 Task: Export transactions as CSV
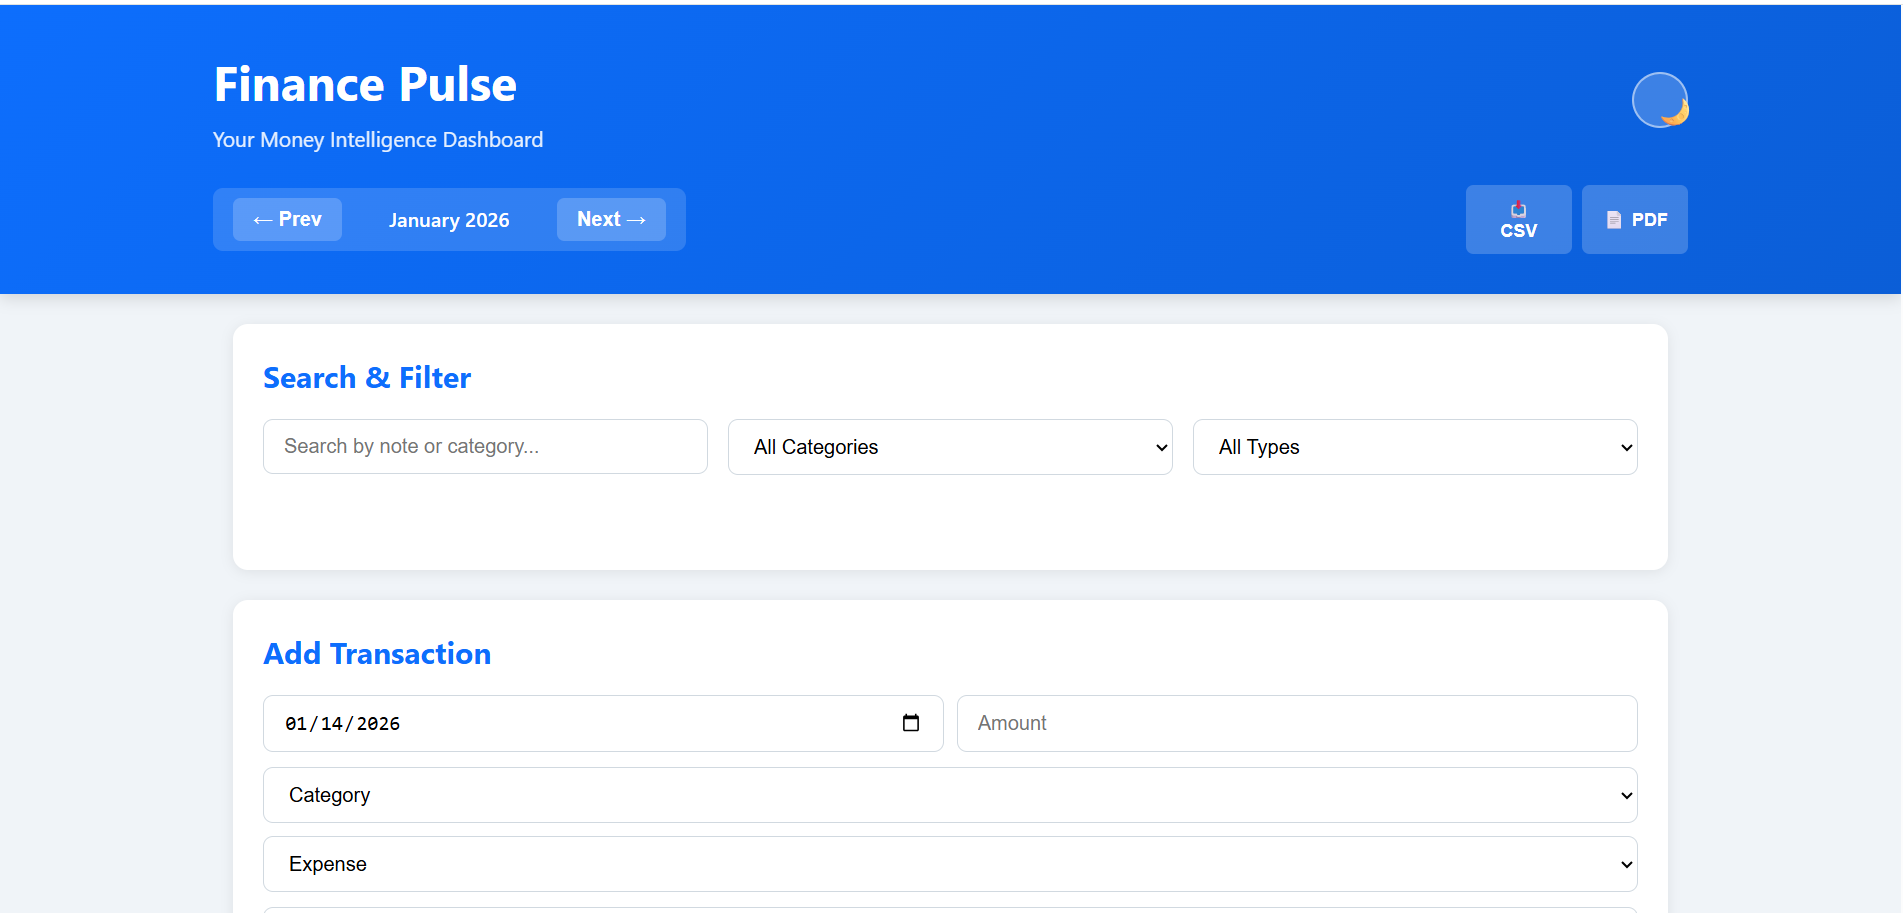1518,220
